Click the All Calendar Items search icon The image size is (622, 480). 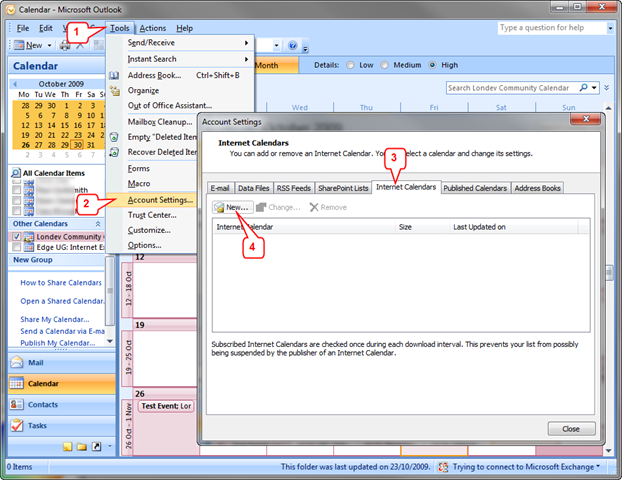point(16,173)
